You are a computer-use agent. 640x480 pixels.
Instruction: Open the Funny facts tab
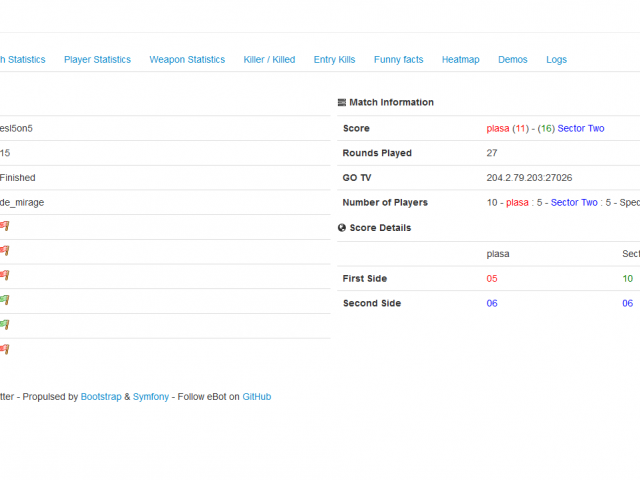tap(398, 60)
